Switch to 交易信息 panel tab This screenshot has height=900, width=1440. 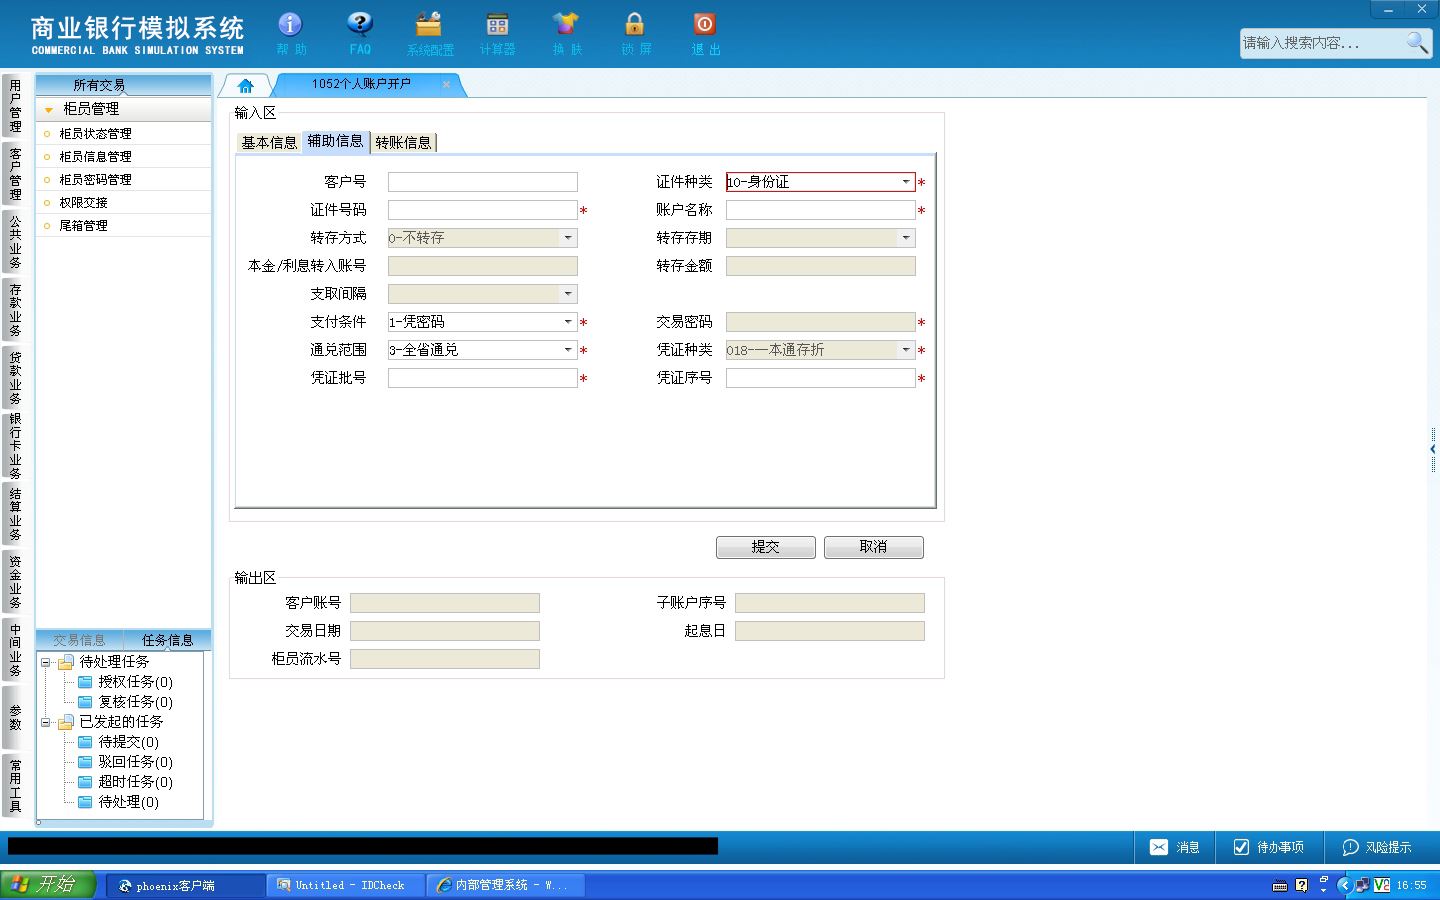click(x=79, y=640)
